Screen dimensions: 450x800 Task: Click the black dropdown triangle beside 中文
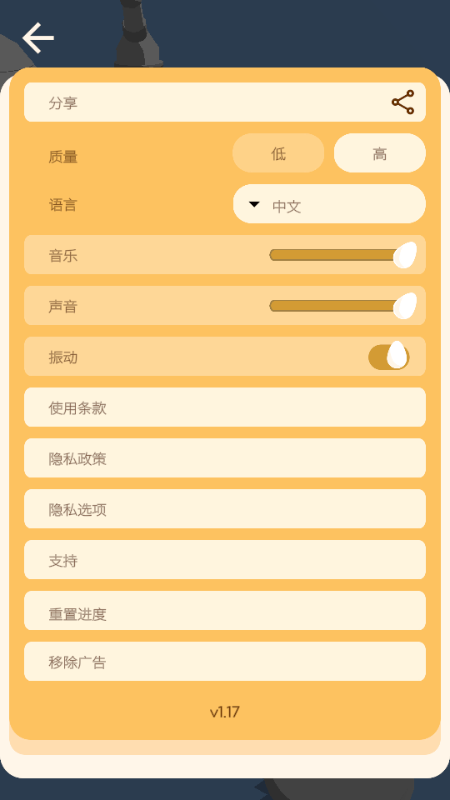(254, 205)
